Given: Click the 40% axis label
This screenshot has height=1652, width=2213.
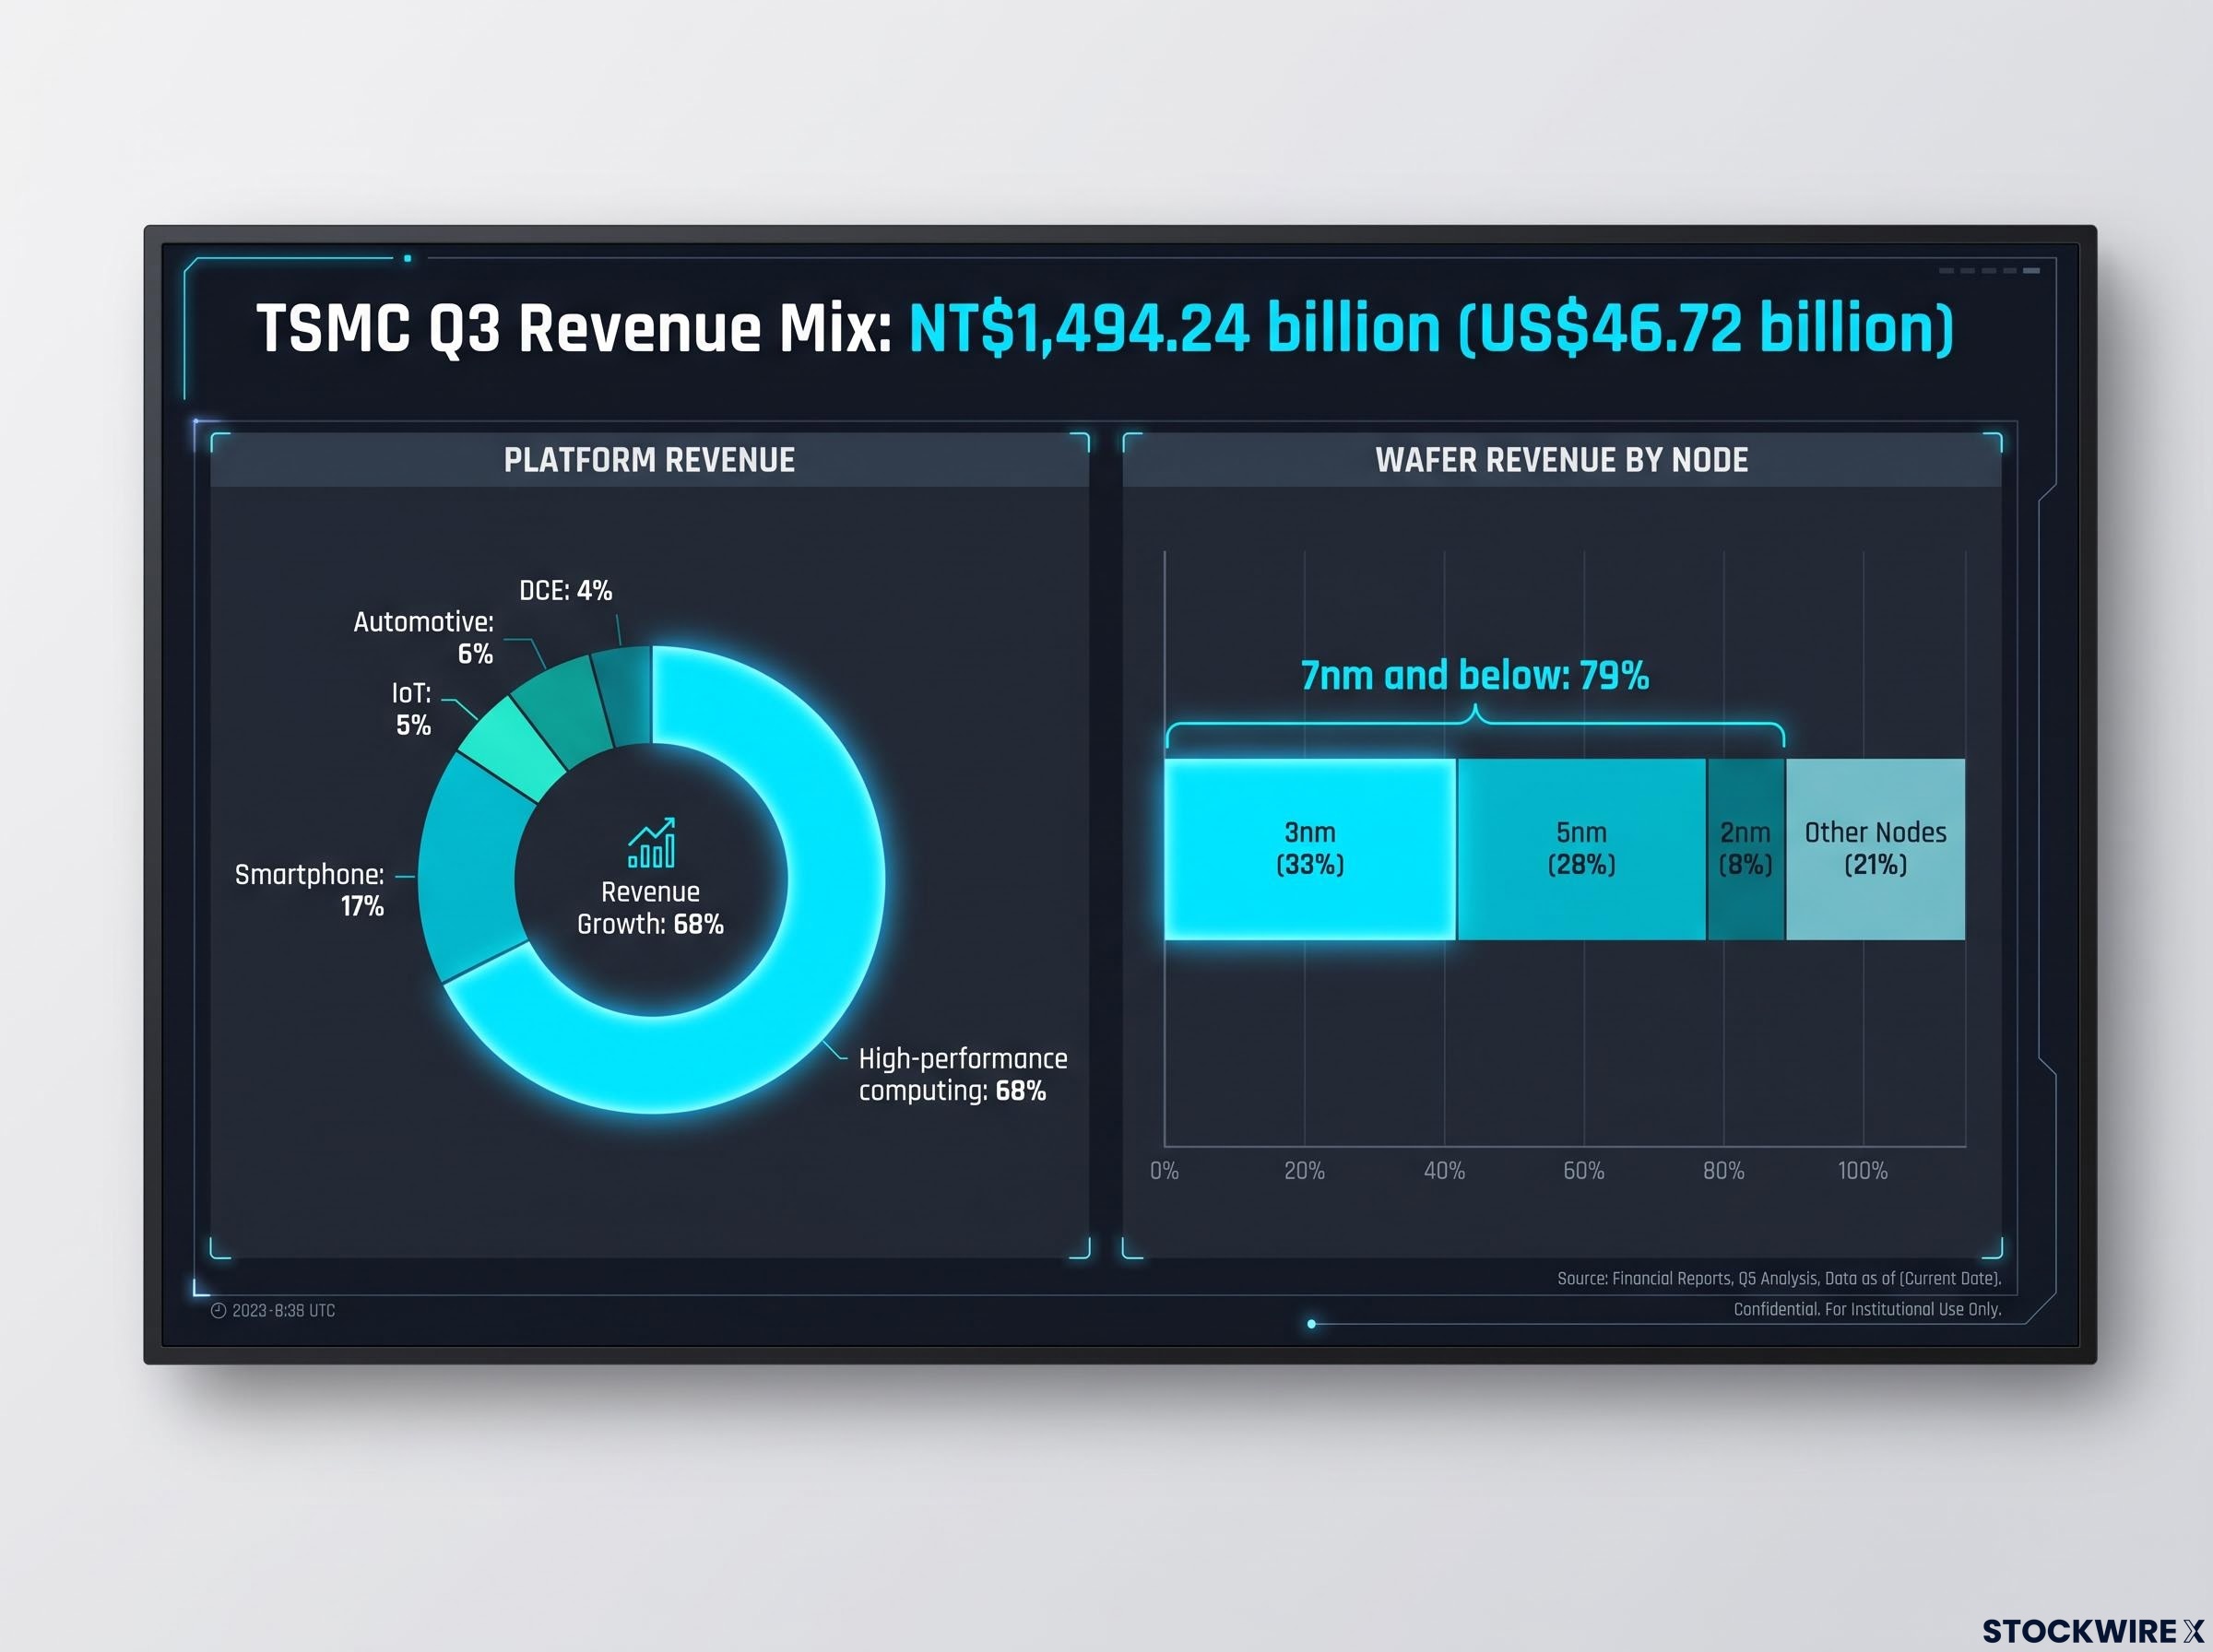Looking at the screenshot, I should coord(1444,1171).
